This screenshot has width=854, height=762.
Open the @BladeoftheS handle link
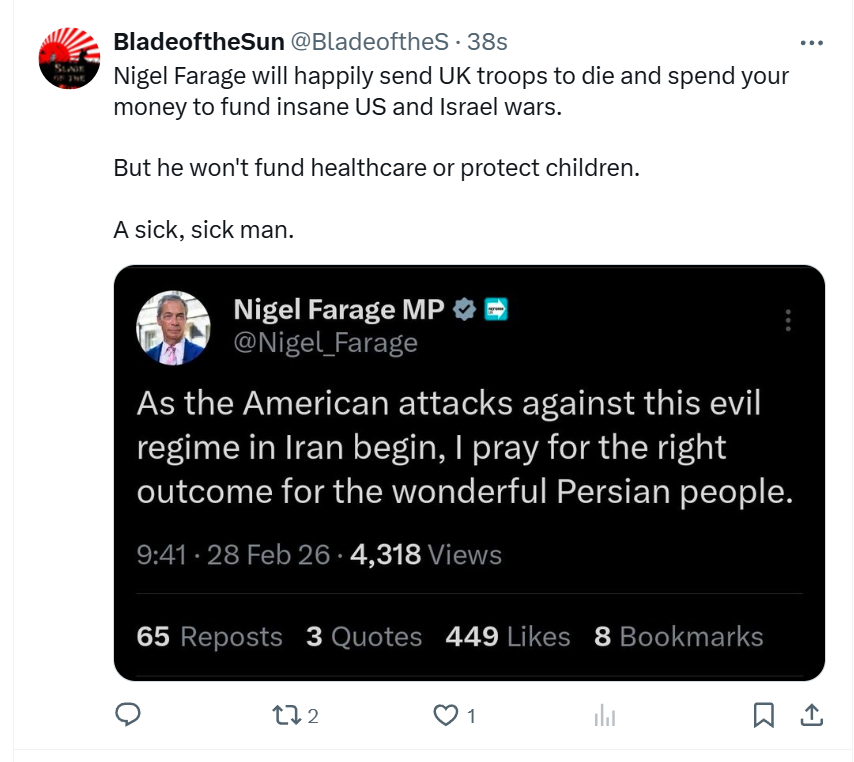pos(369,42)
